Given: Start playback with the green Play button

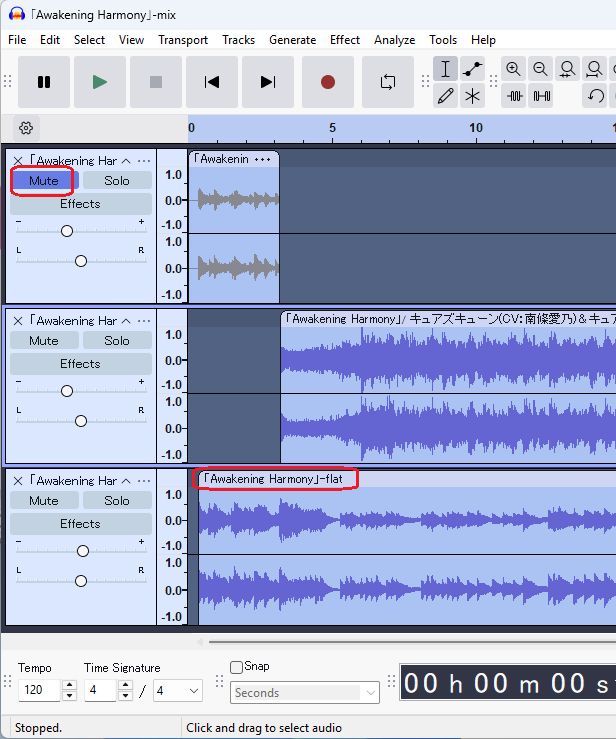Looking at the screenshot, I should (x=99, y=82).
